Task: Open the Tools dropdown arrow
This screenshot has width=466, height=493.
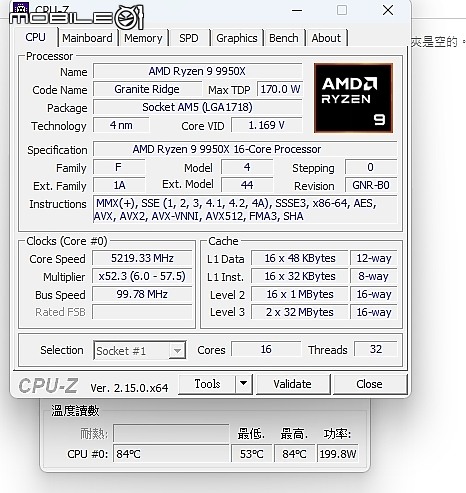Action: pyautogui.click(x=244, y=384)
